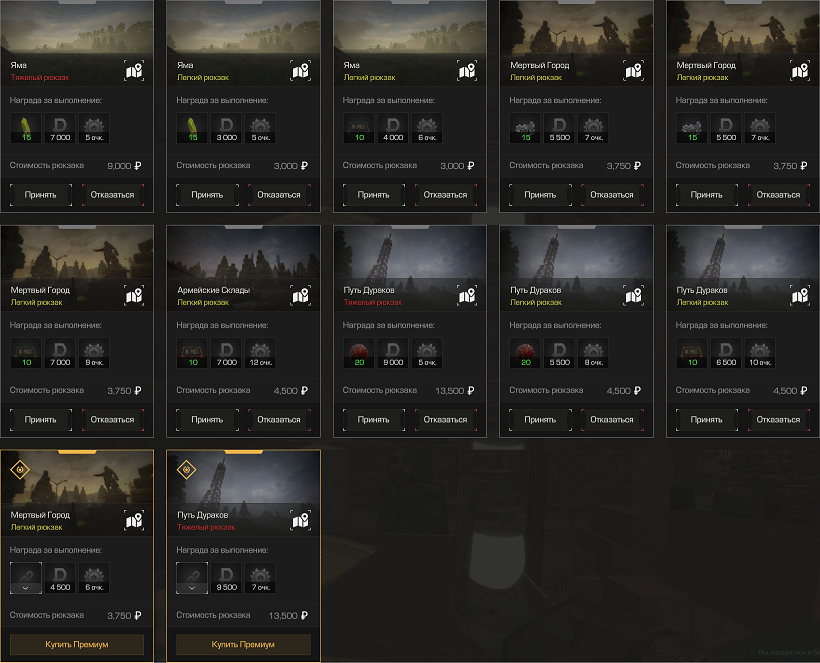The width and height of the screenshot is (820, 663).
Task: Click premium badge on gold Мертвый Город card
Action: (x=20, y=470)
